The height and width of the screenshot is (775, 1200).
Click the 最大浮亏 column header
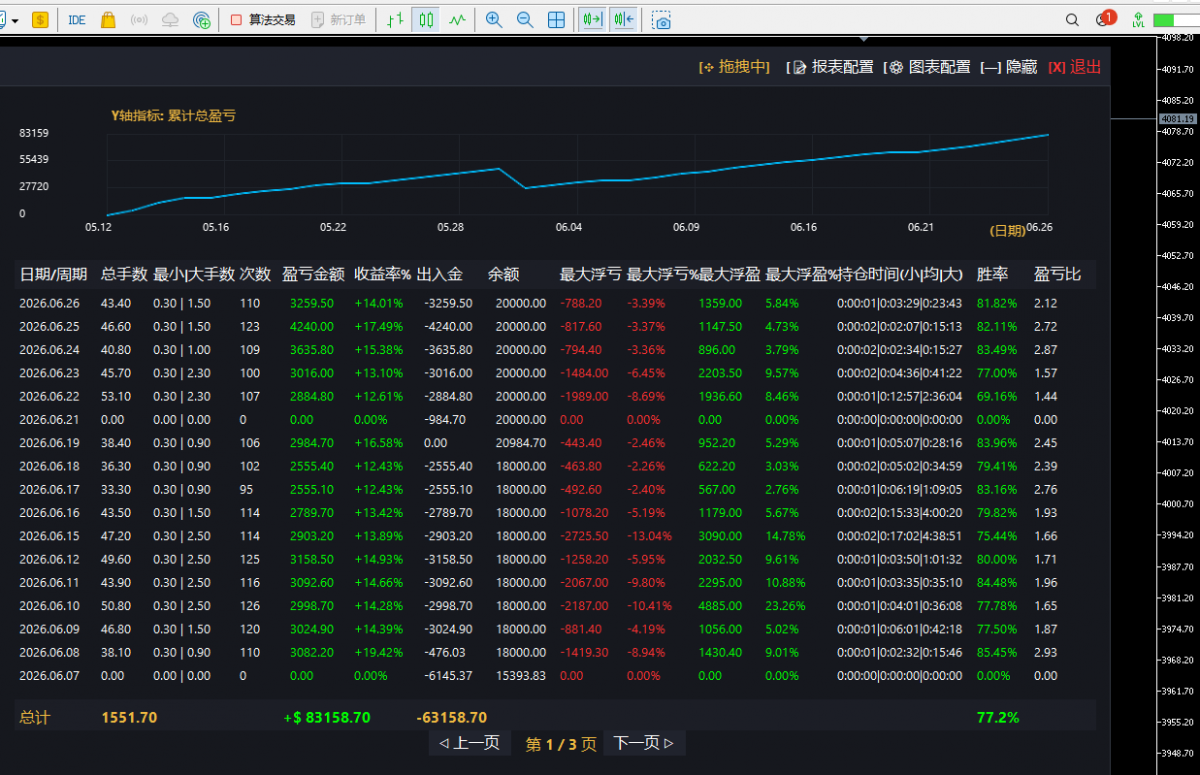(x=590, y=274)
